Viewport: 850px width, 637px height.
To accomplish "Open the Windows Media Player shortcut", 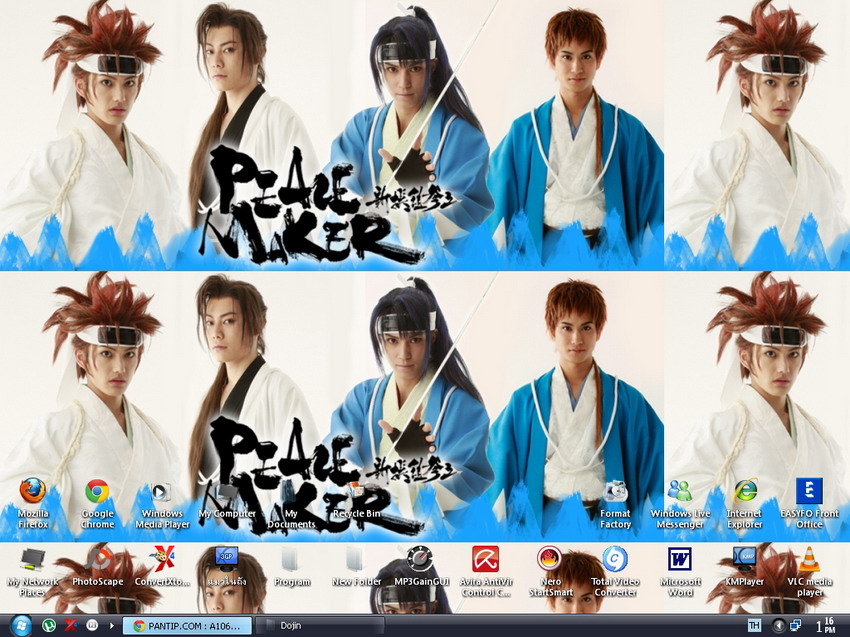I will (162, 505).
